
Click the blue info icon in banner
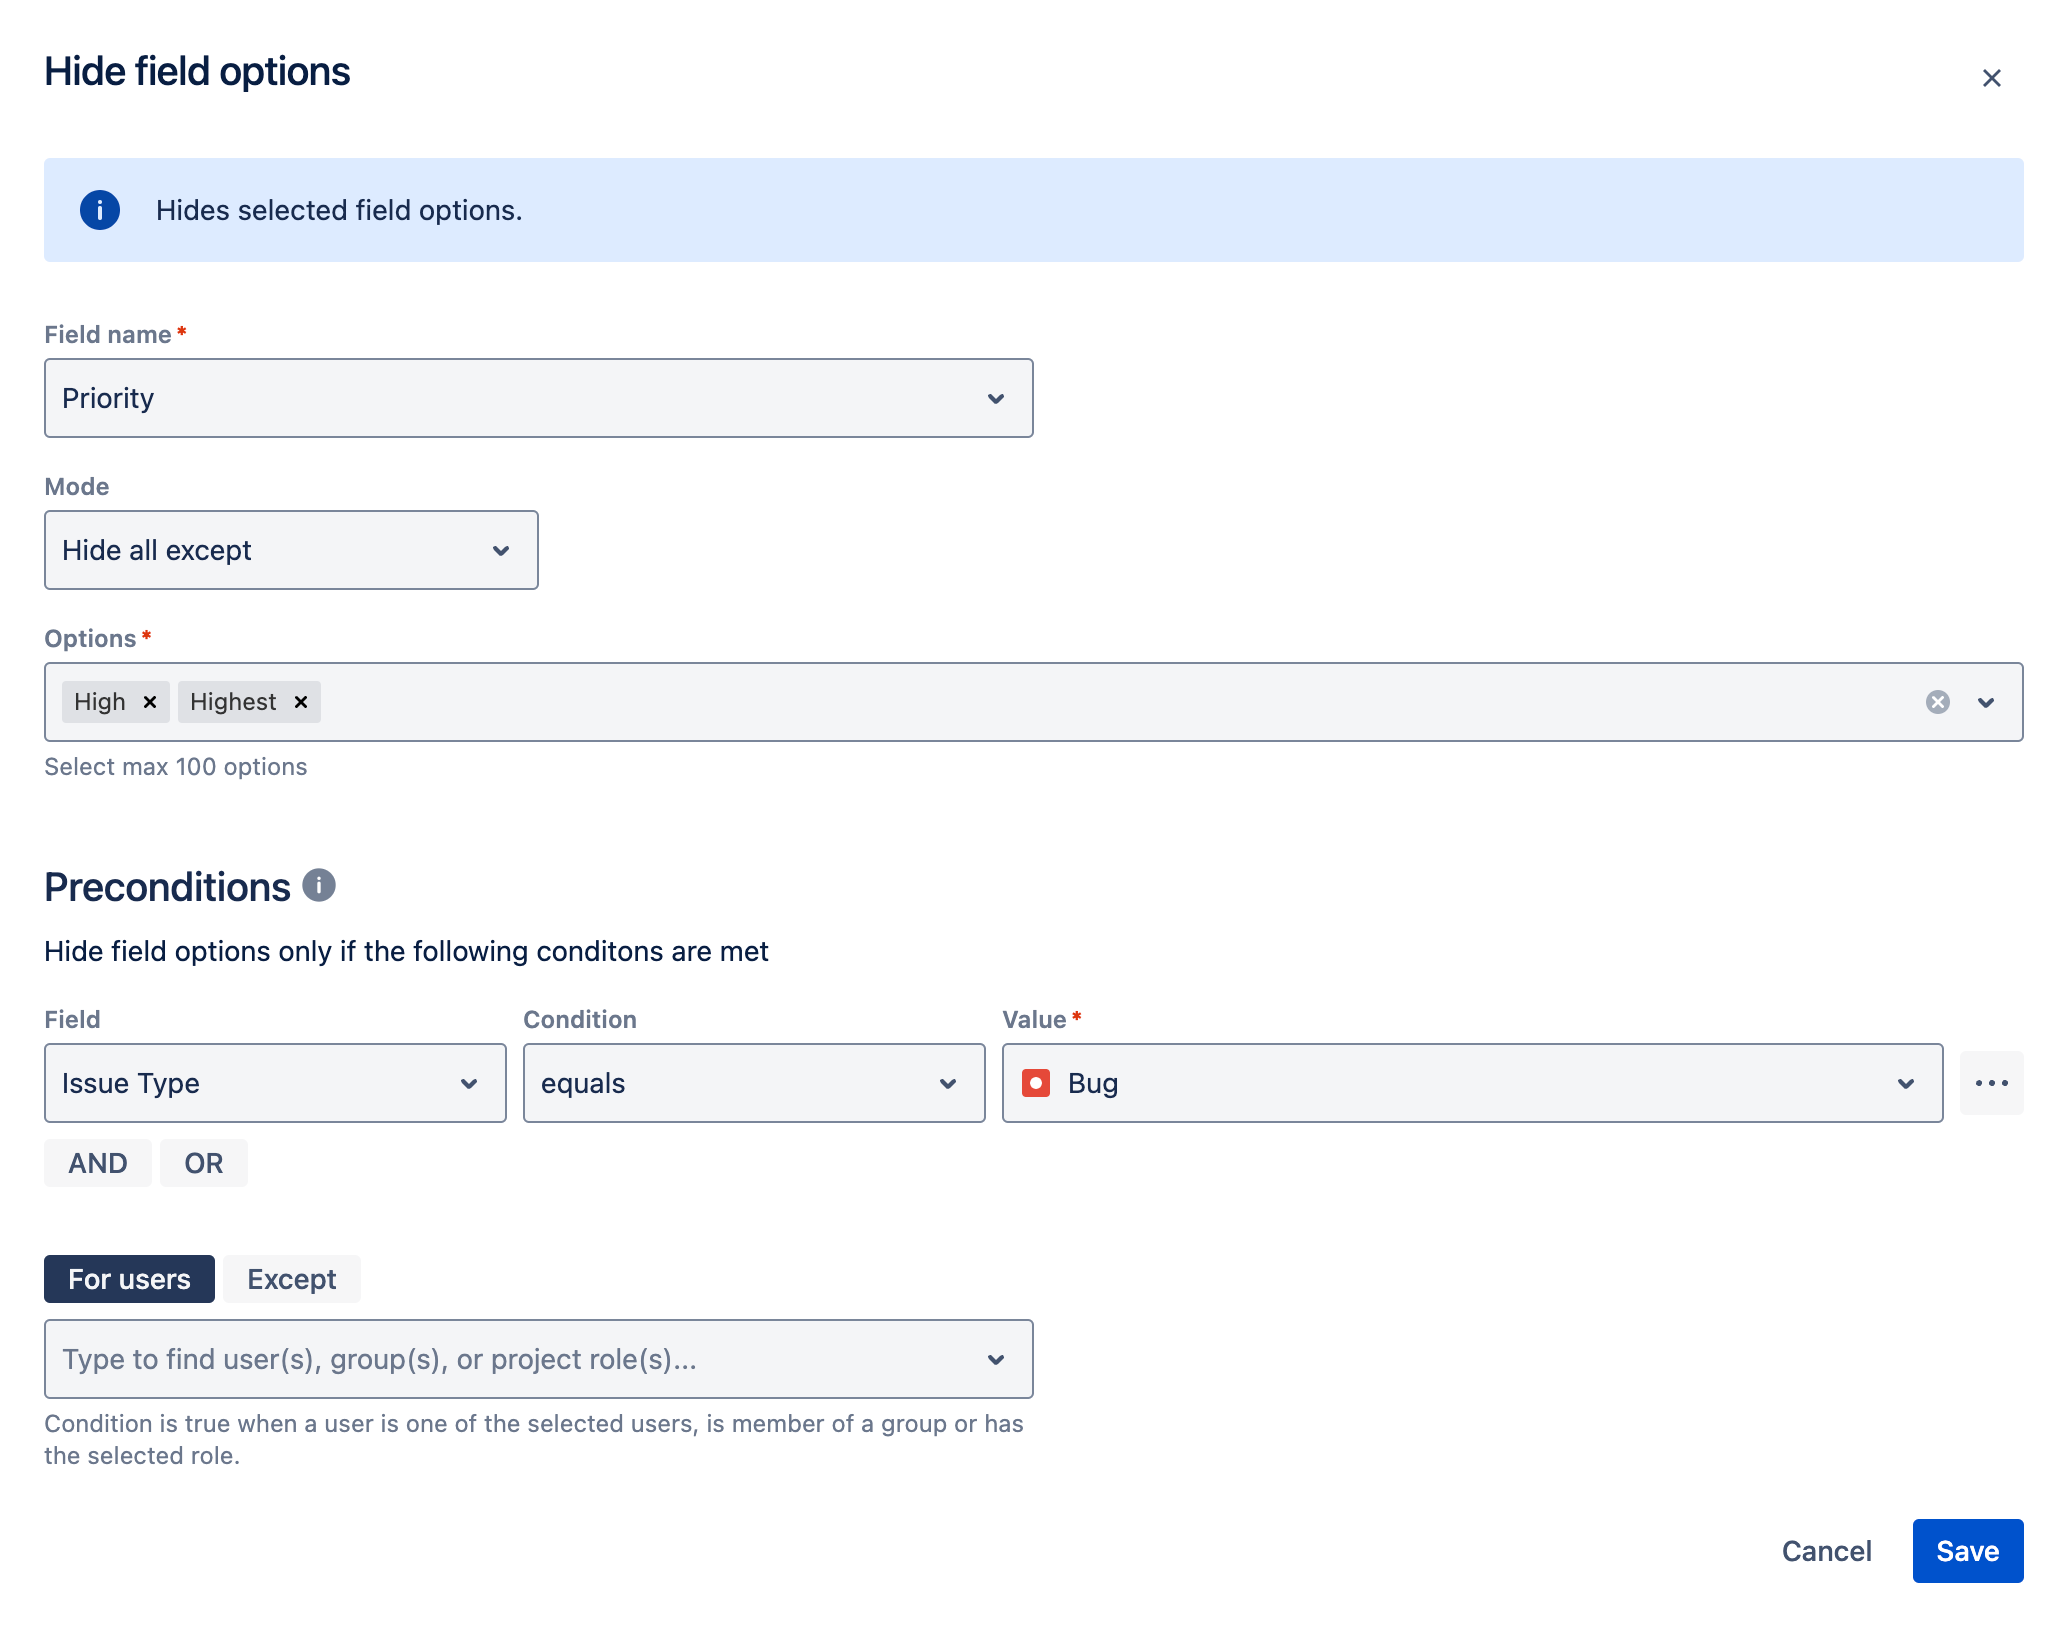100,210
